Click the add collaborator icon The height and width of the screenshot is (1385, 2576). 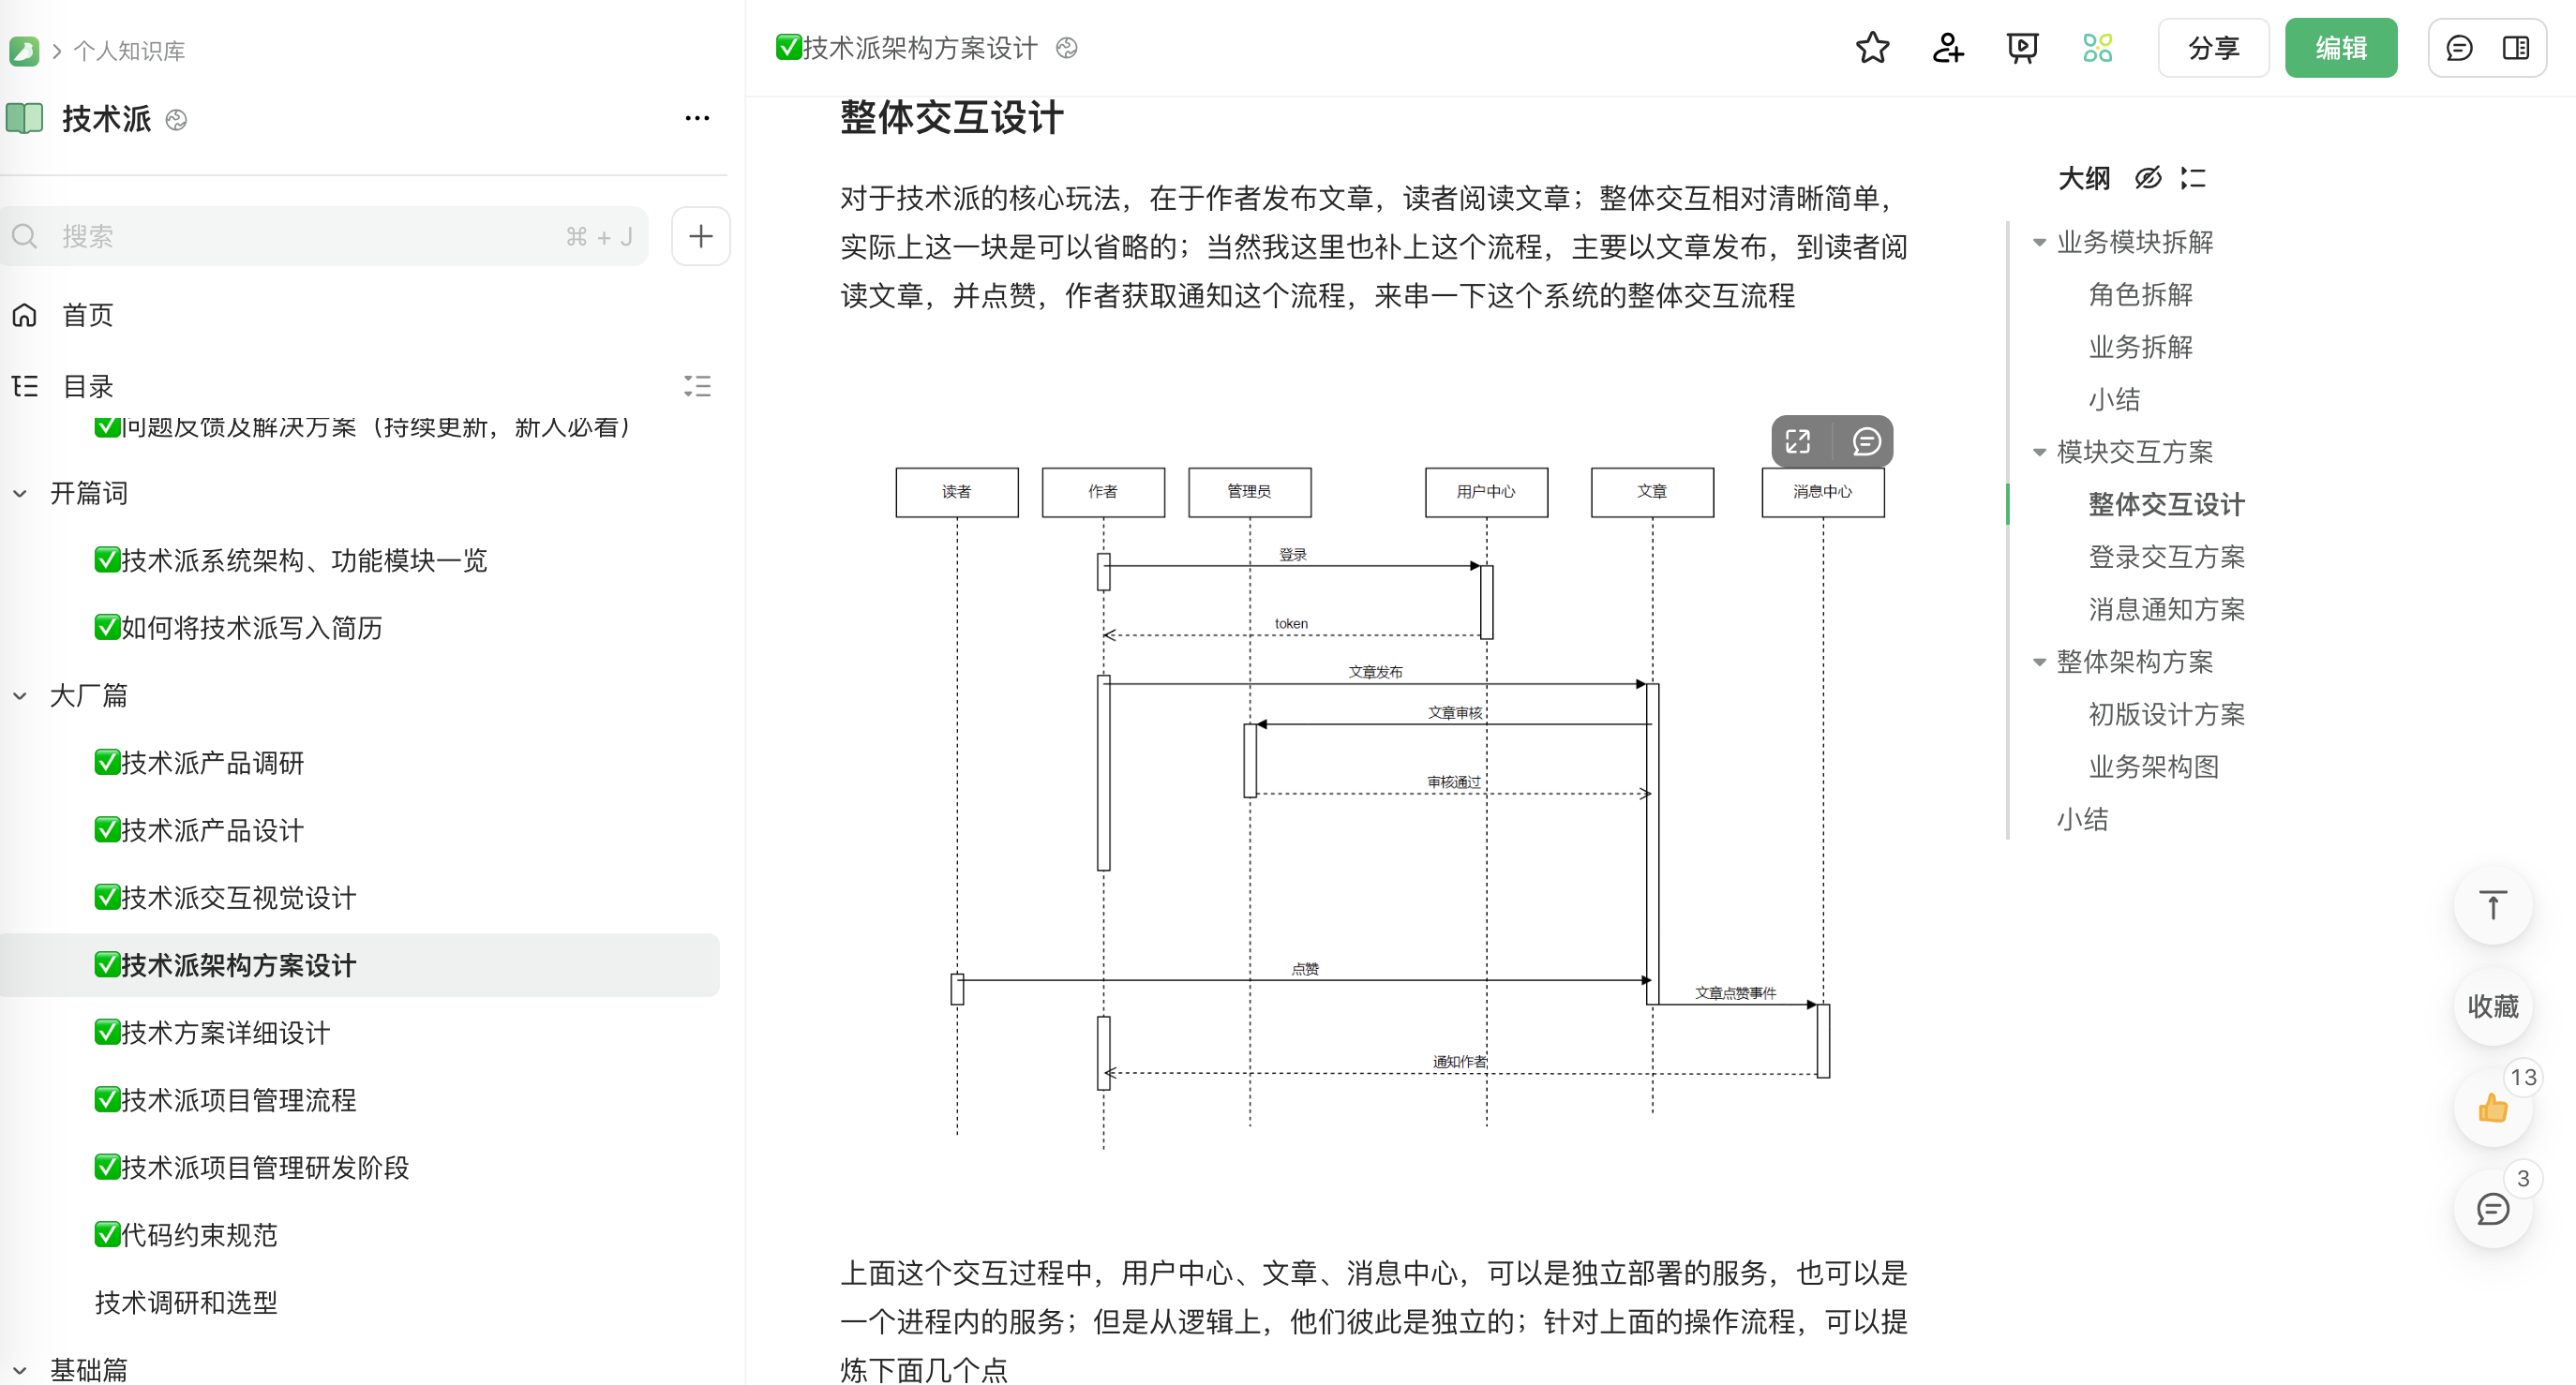click(x=1947, y=48)
